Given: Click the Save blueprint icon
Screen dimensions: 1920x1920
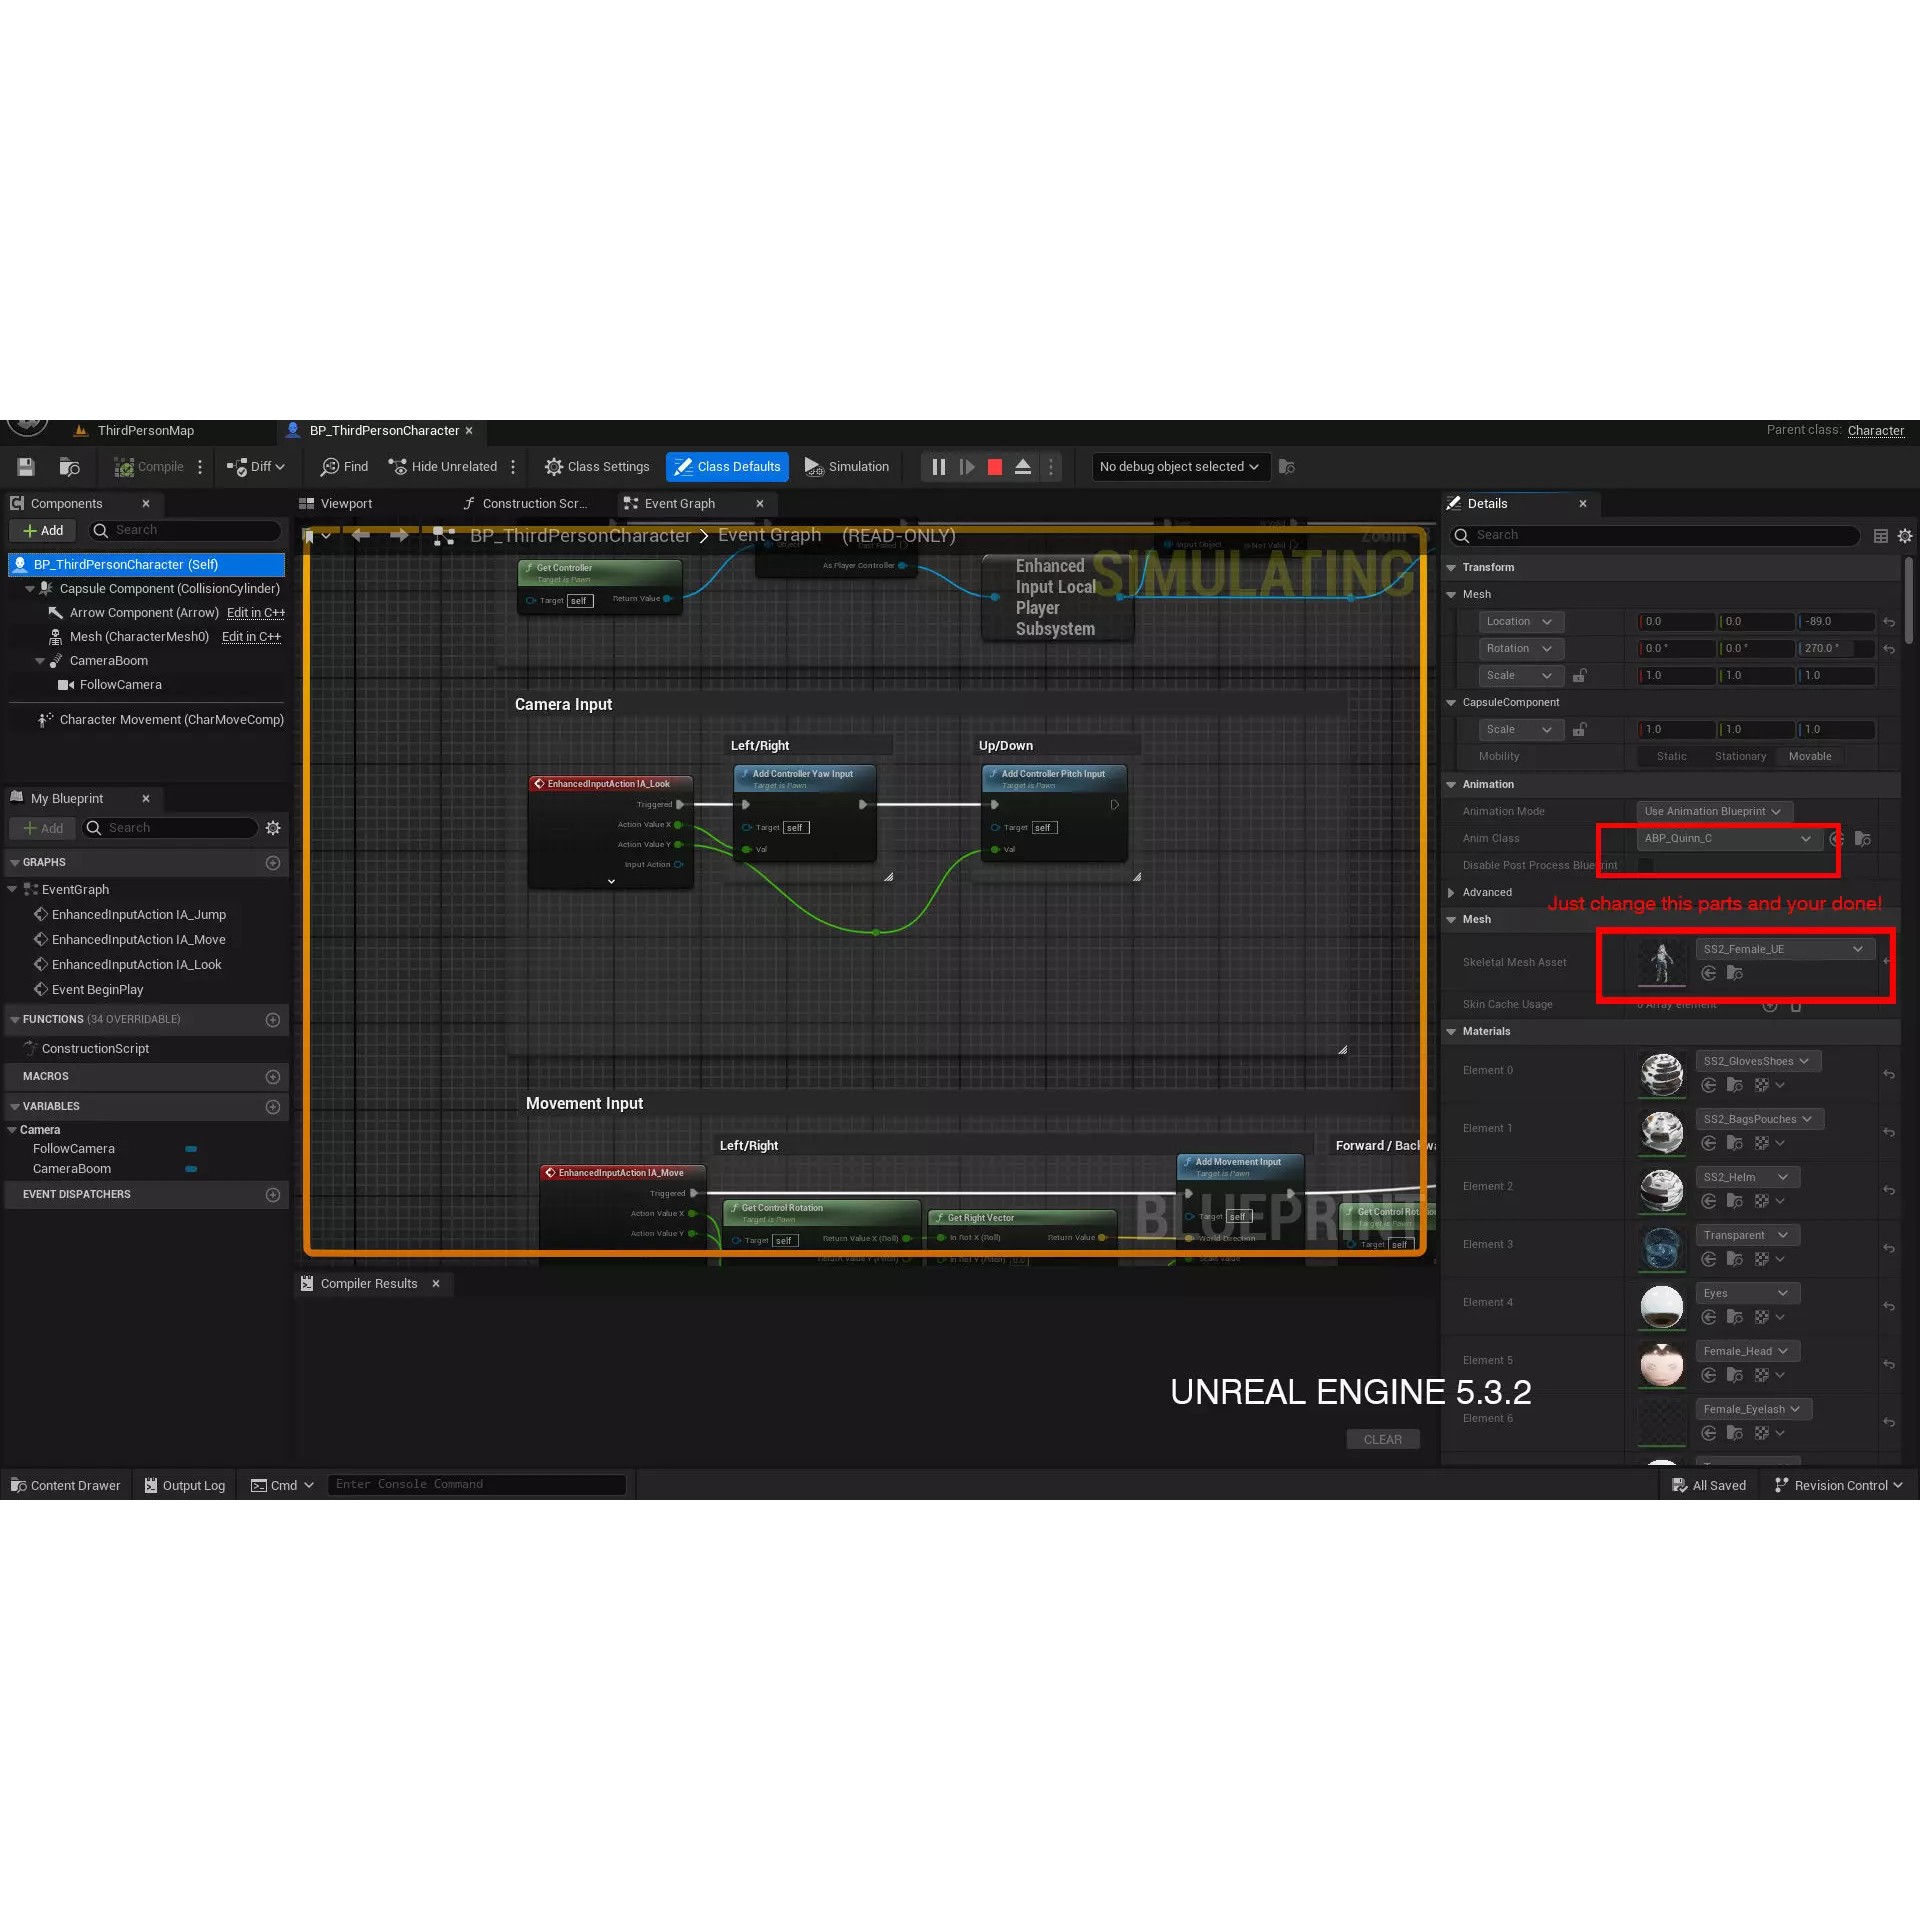Looking at the screenshot, I should tap(26, 467).
